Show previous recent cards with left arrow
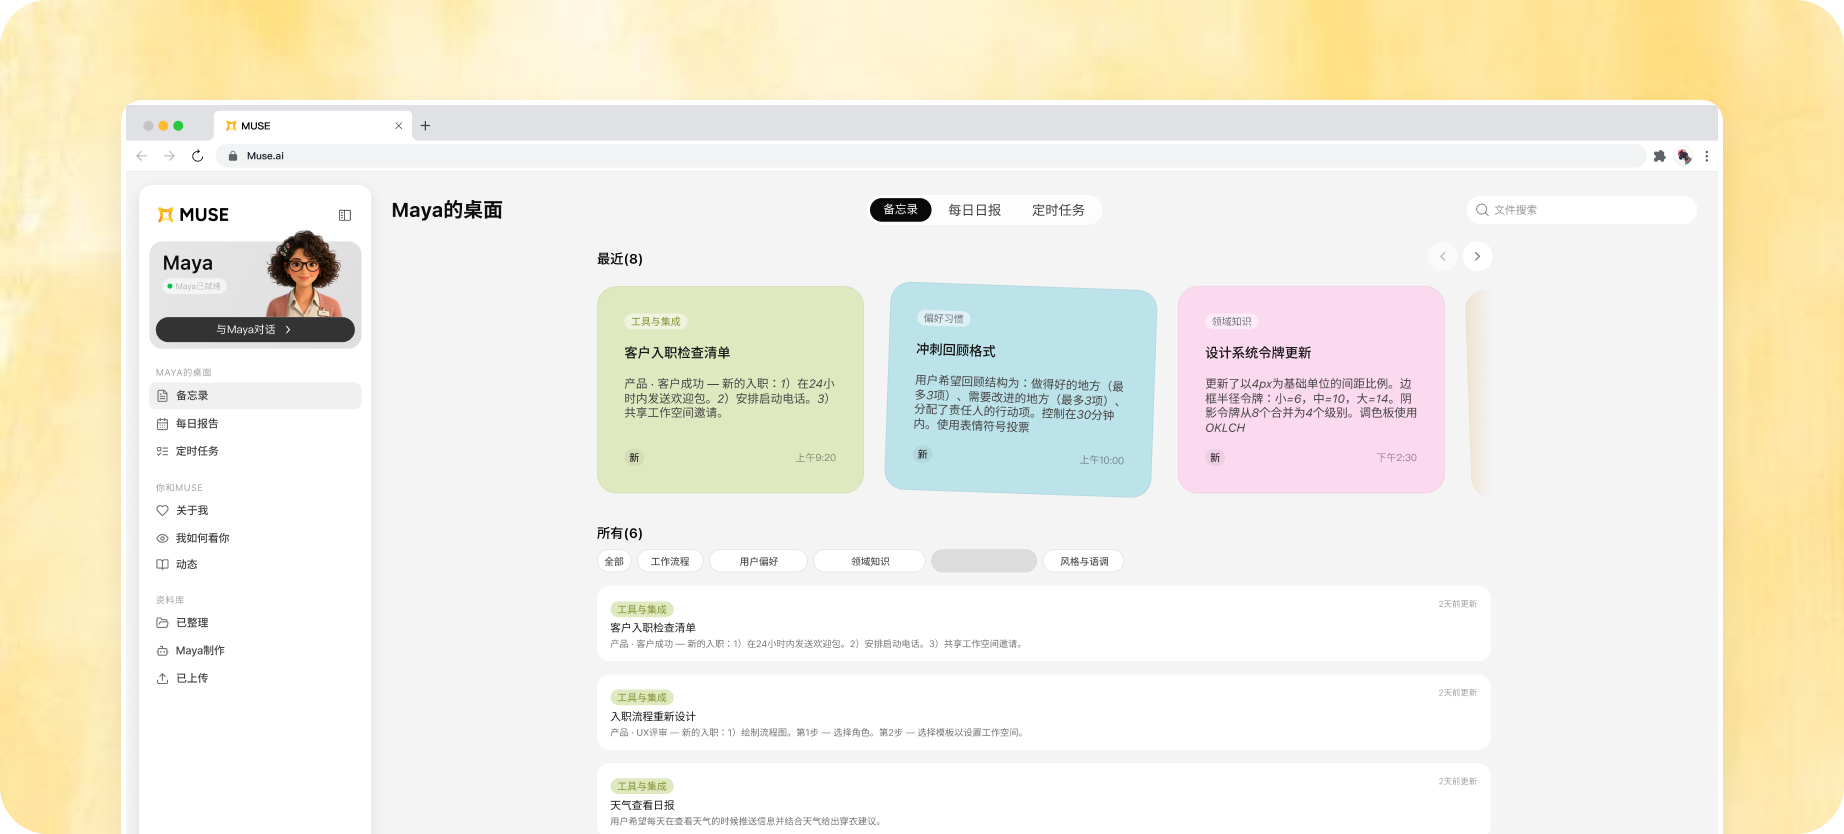Viewport: 1844px width, 834px height. tap(1442, 257)
